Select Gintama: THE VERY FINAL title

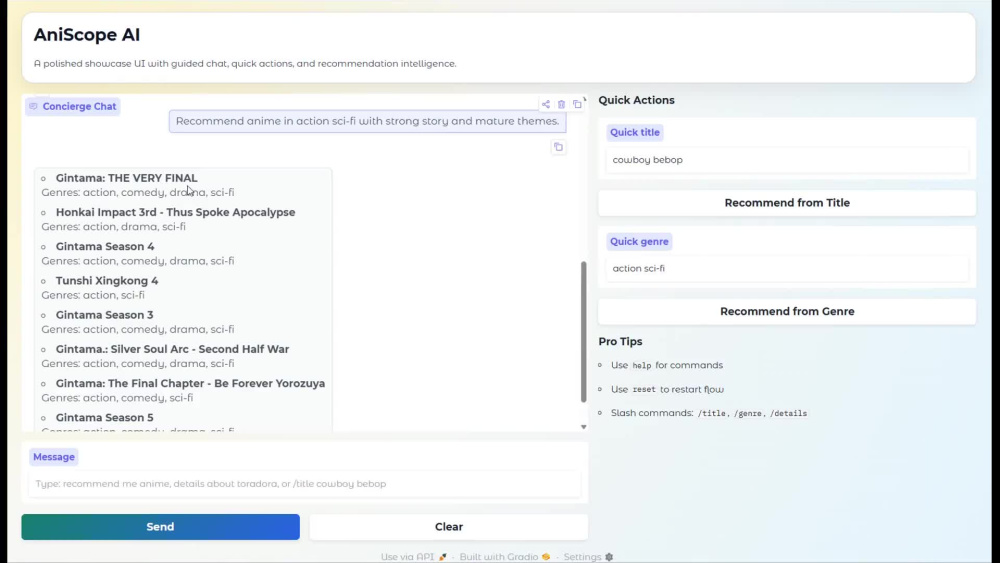pyautogui.click(x=126, y=178)
